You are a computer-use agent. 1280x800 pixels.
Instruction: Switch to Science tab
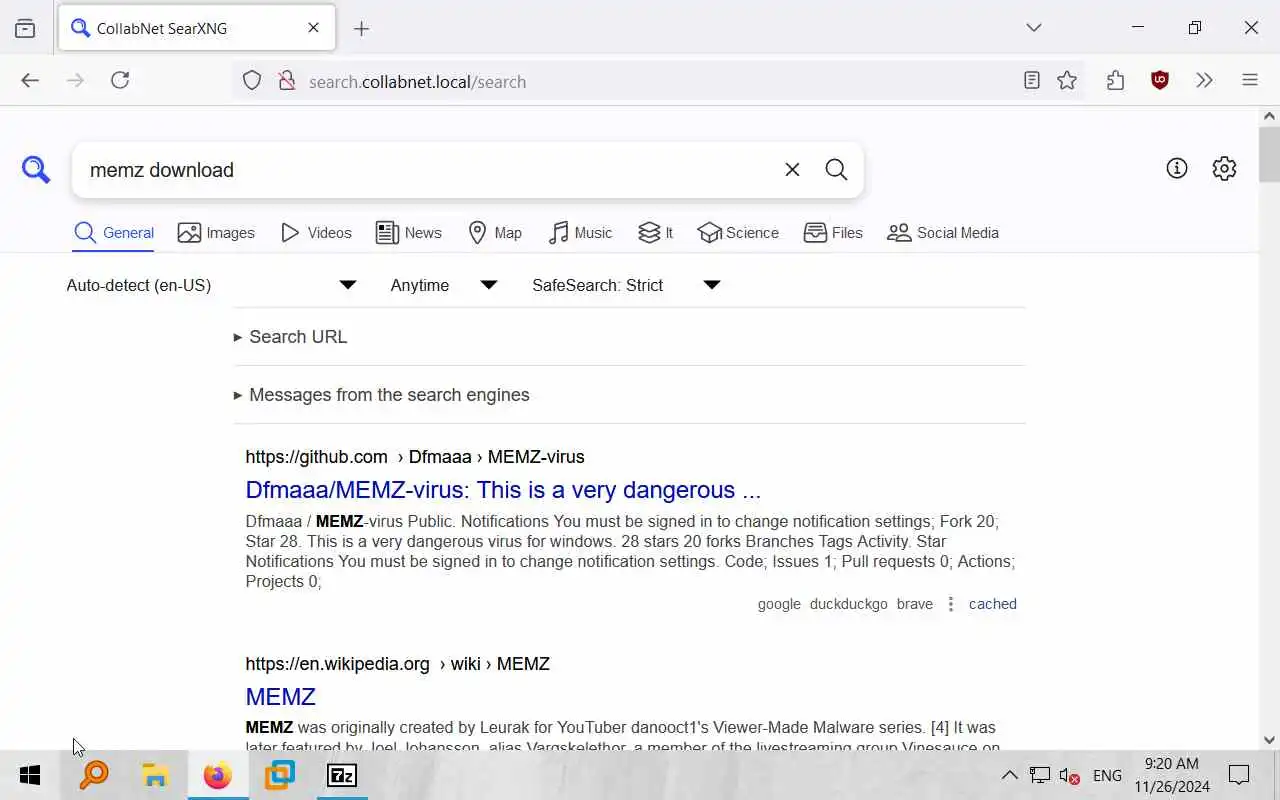pos(738,233)
